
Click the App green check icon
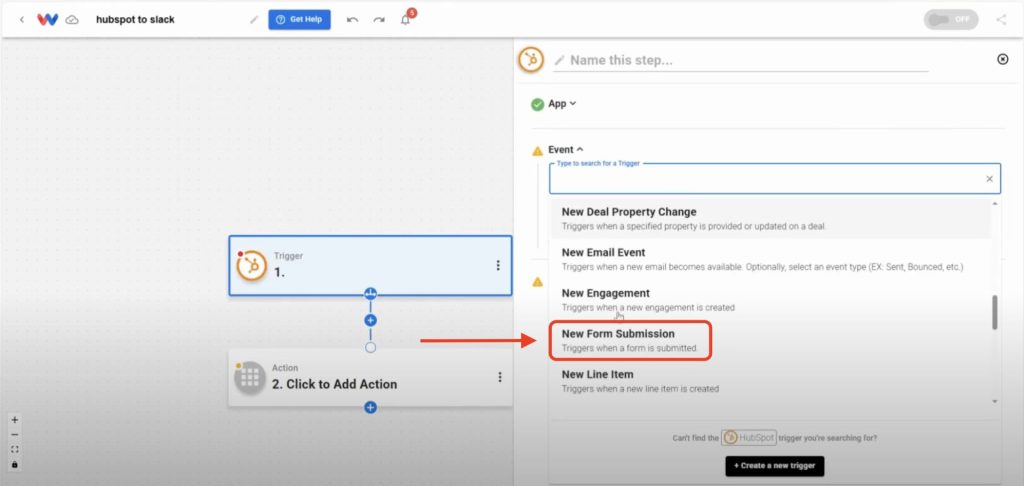[537, 105]
